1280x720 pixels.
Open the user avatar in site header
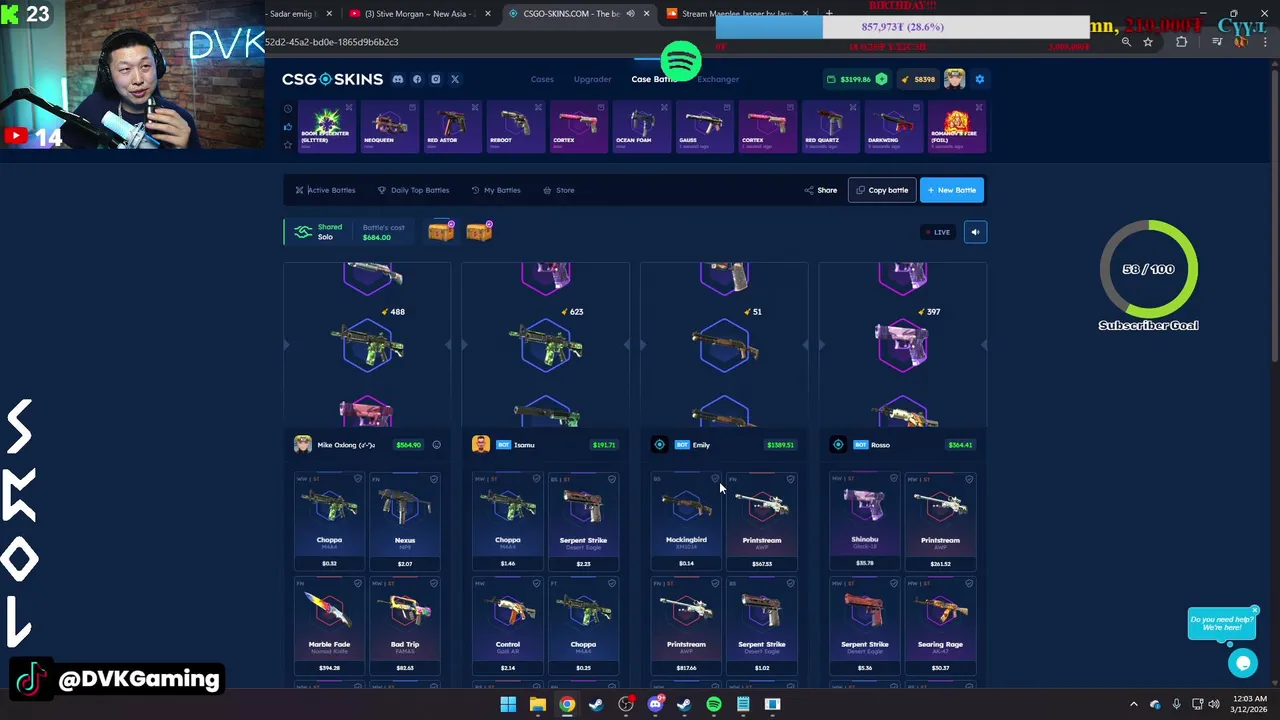[954, 79]
